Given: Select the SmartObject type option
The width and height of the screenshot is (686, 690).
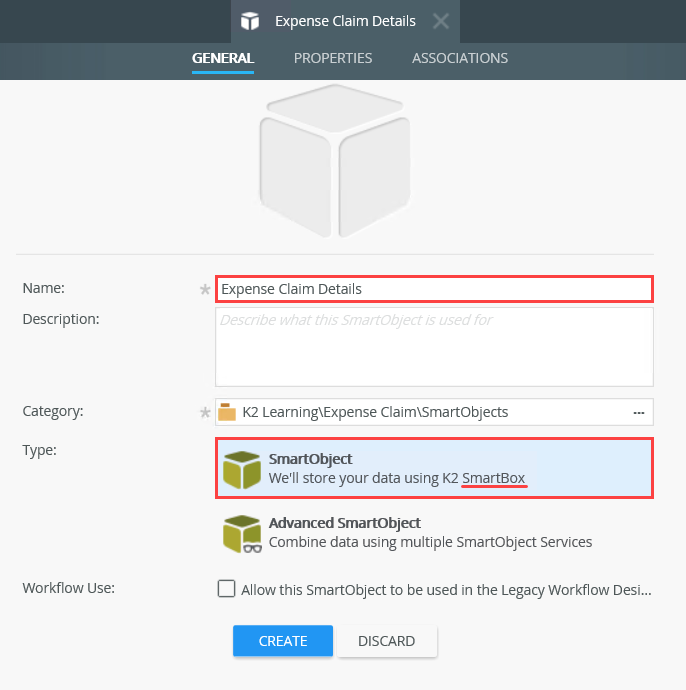Looking at the screenshot, I should tap(434, 468).
